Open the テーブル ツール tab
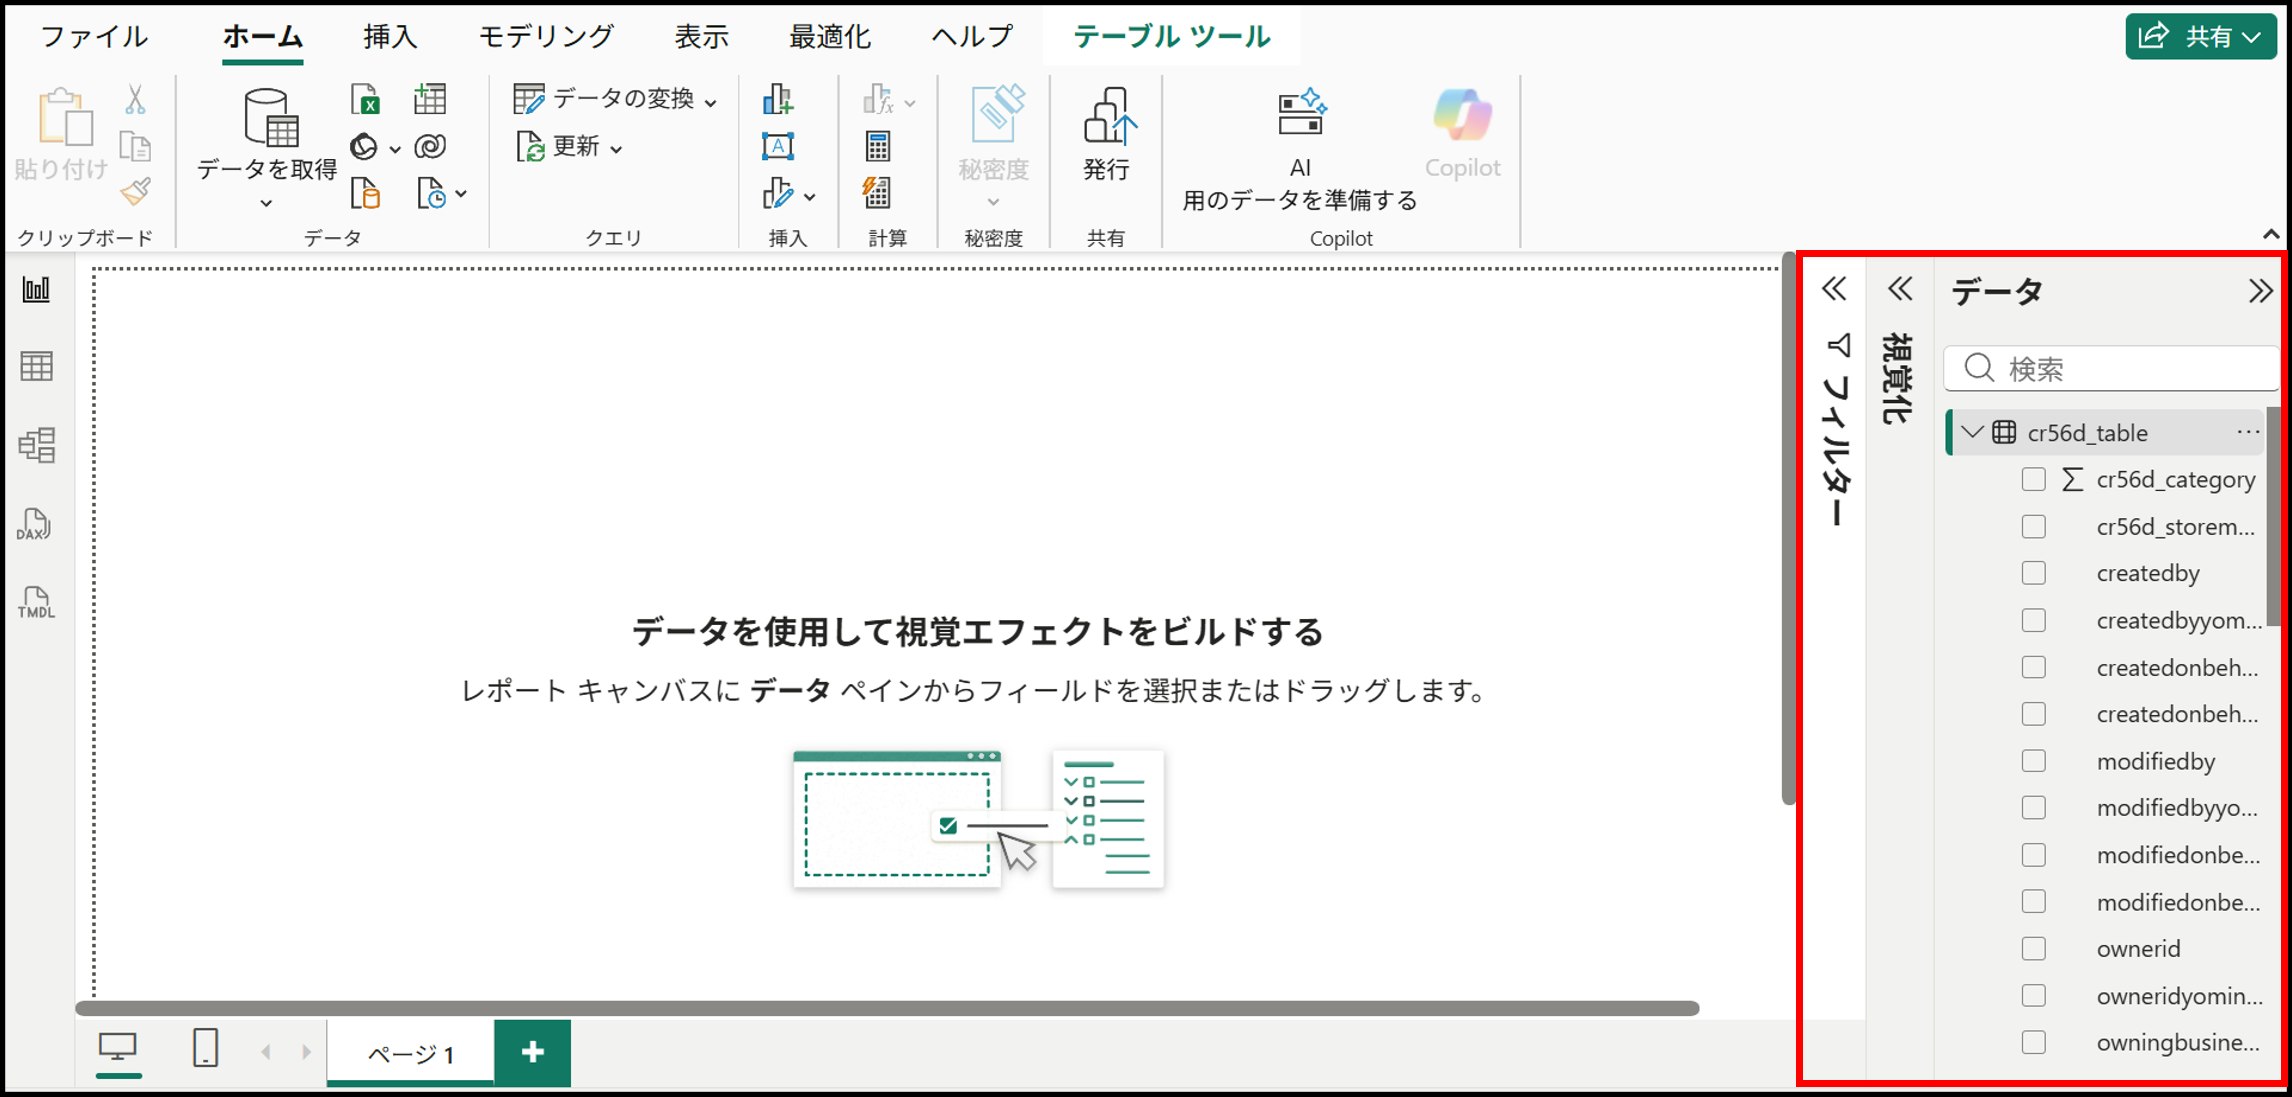2292x1097 pixels. coord(1170,35)
